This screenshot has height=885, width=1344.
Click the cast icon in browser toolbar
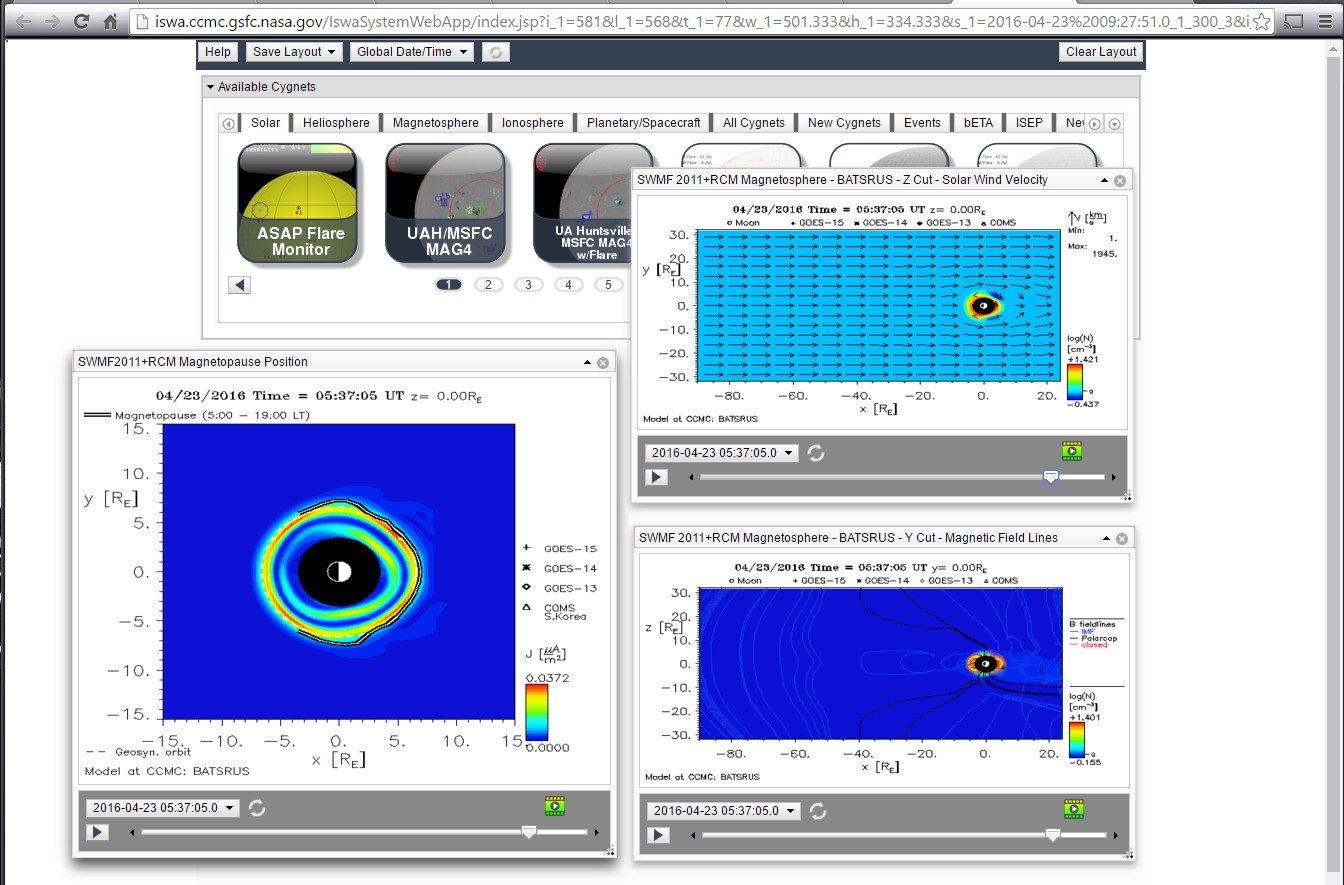click(1295, 21)
